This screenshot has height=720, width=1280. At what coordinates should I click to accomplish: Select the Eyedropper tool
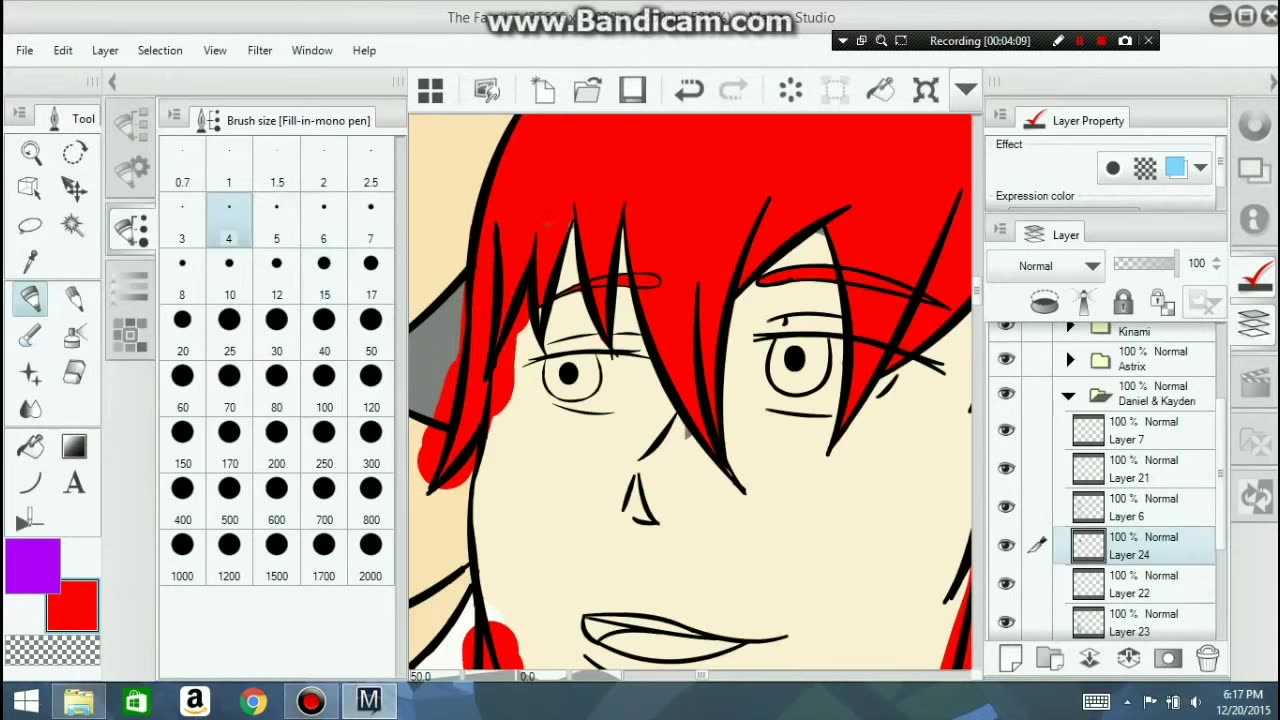coord(31,262)
